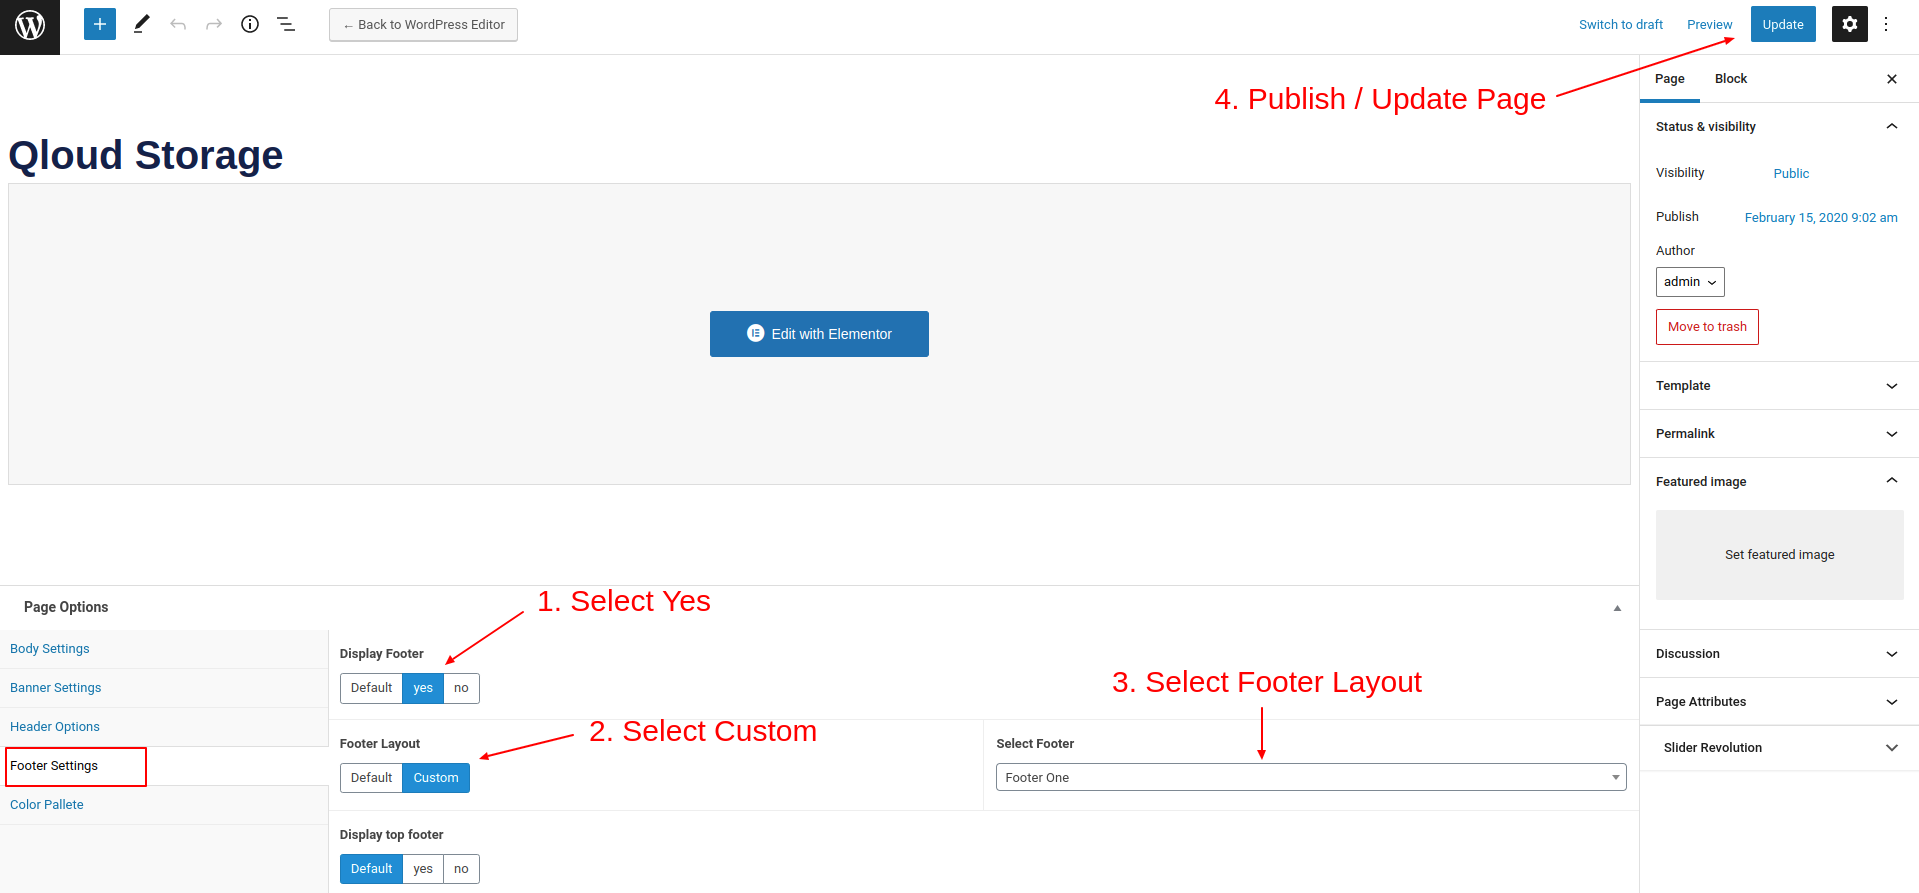
Task: Click Edit with Elementor button
Action: [x=819, y=334]
